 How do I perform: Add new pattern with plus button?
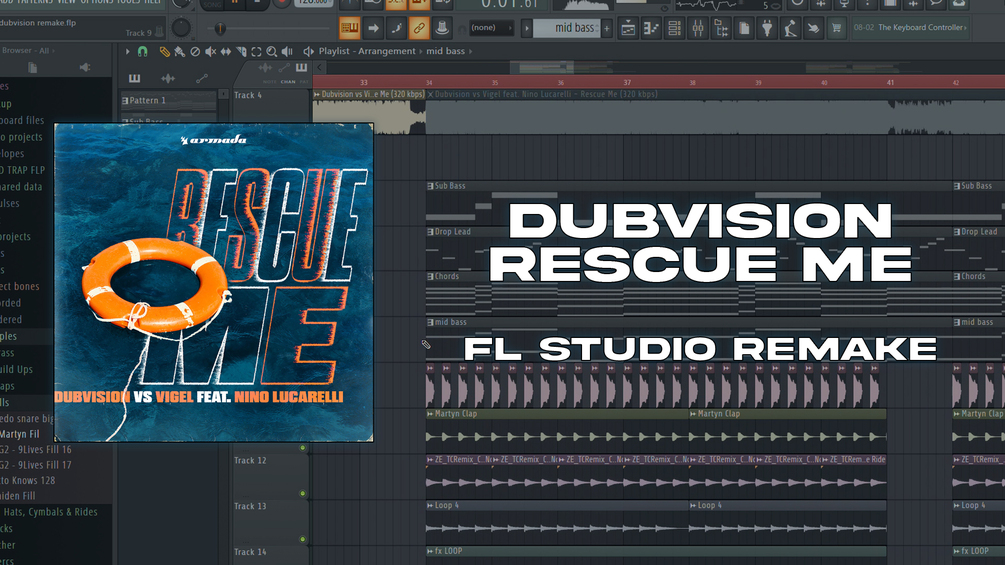point(606,28)
